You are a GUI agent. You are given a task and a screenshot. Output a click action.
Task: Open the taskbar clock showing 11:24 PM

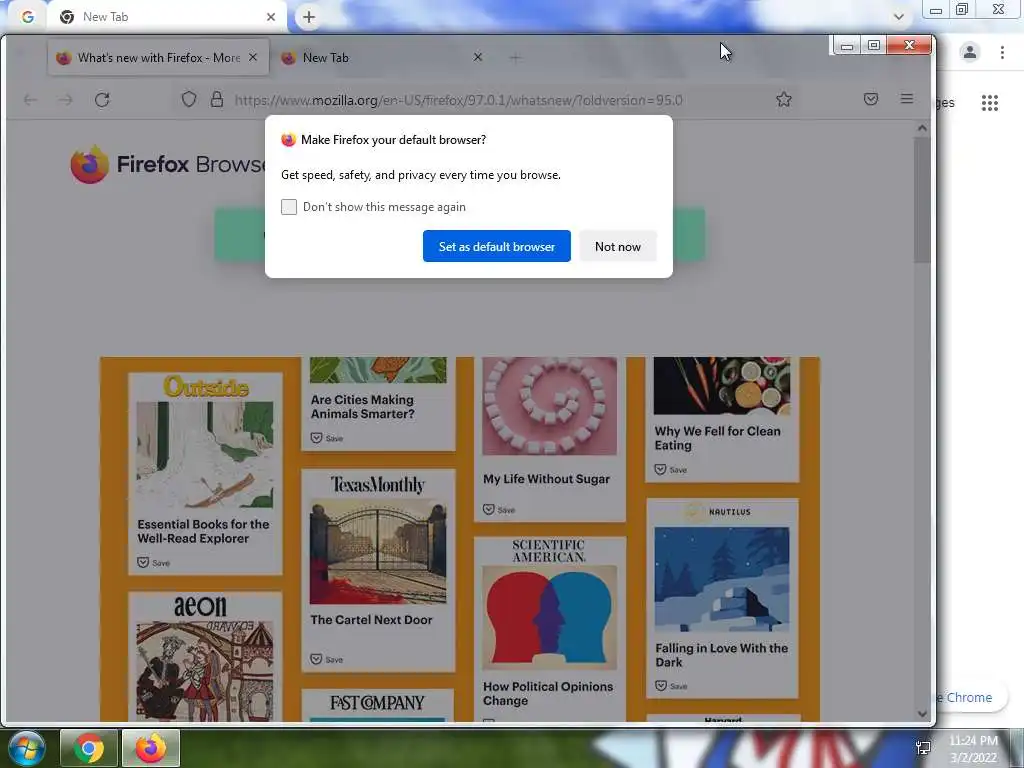tap(973, 748)
